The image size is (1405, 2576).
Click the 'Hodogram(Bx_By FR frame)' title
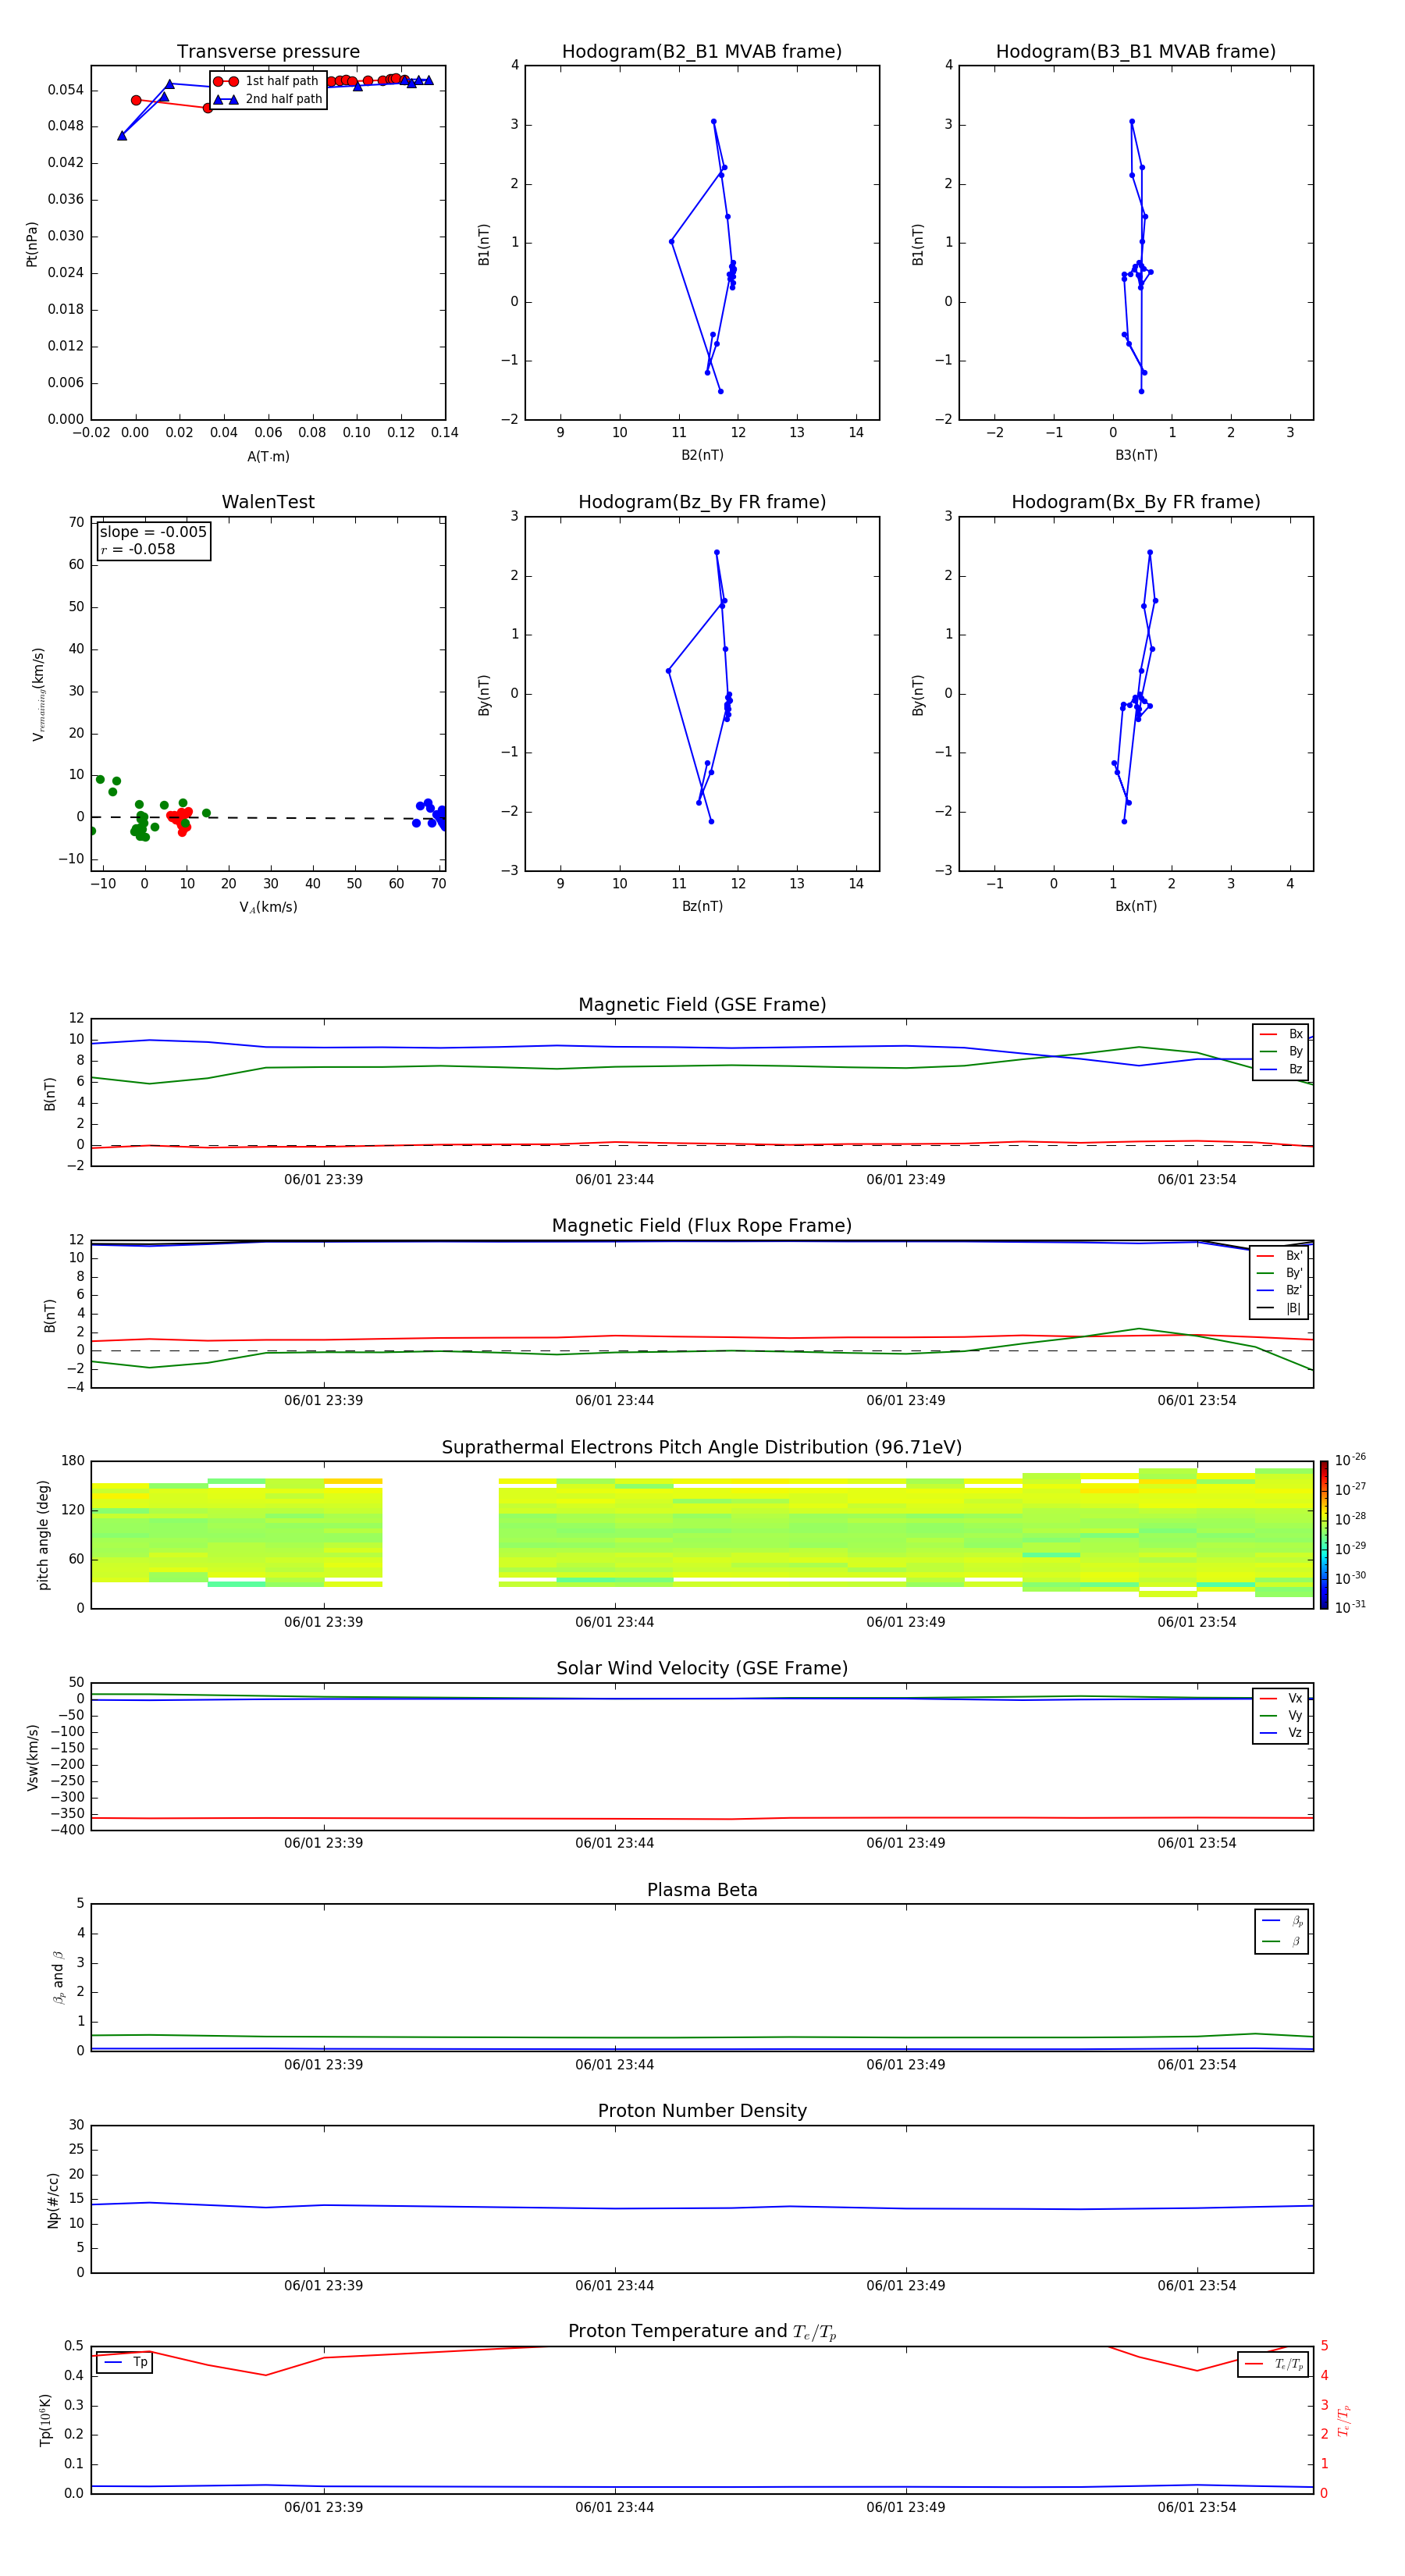pyautogui.click(x=1136, y=502)
